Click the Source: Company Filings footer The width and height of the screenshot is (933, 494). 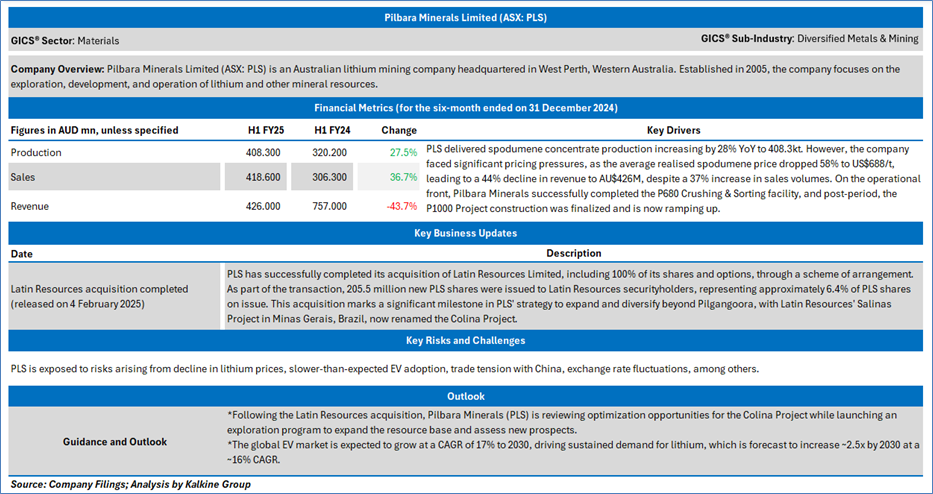pyautogui.click(x=130, y=484)
